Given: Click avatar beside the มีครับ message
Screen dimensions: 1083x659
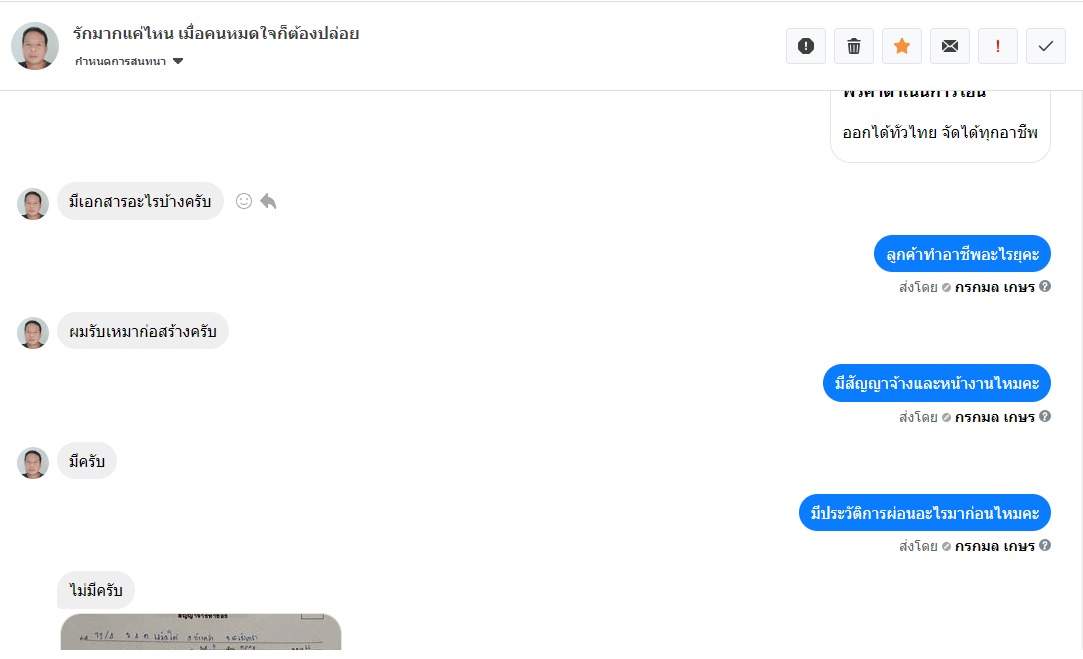Looking at the screenshot, I should coord(32,463).
